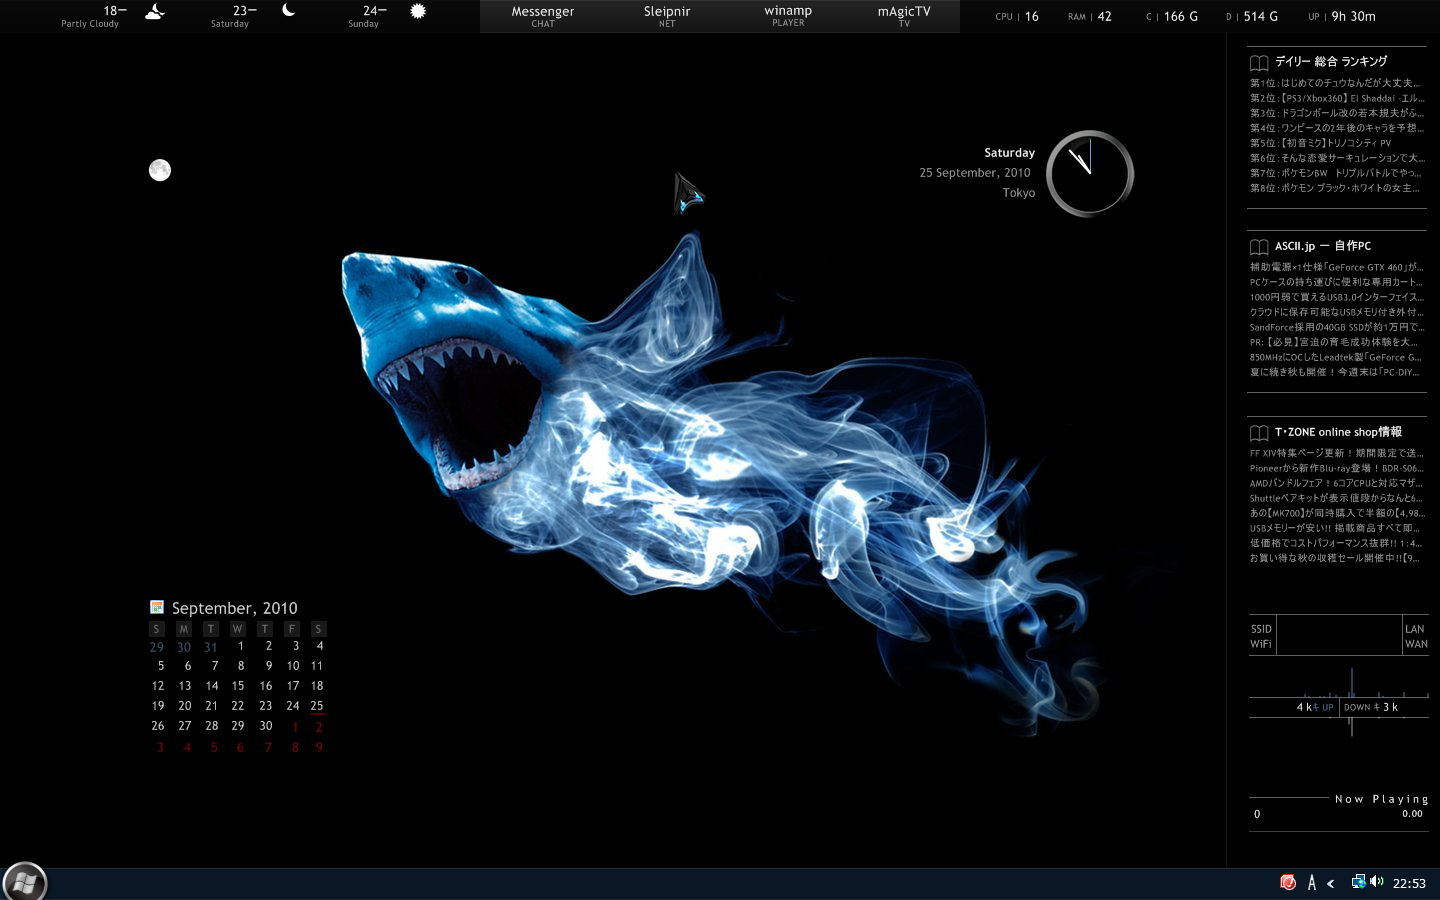
Task: Click the IME 'A' input mode indicator
Action: (x=1311, y=882)
